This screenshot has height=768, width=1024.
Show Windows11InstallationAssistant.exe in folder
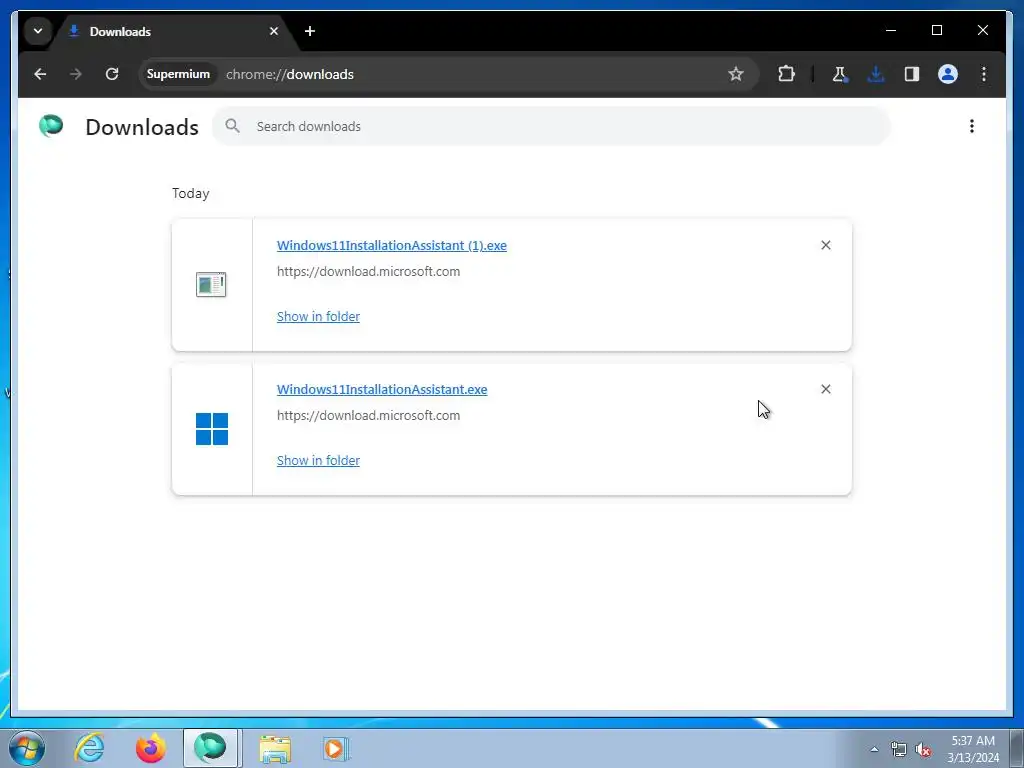coord(318,460)
